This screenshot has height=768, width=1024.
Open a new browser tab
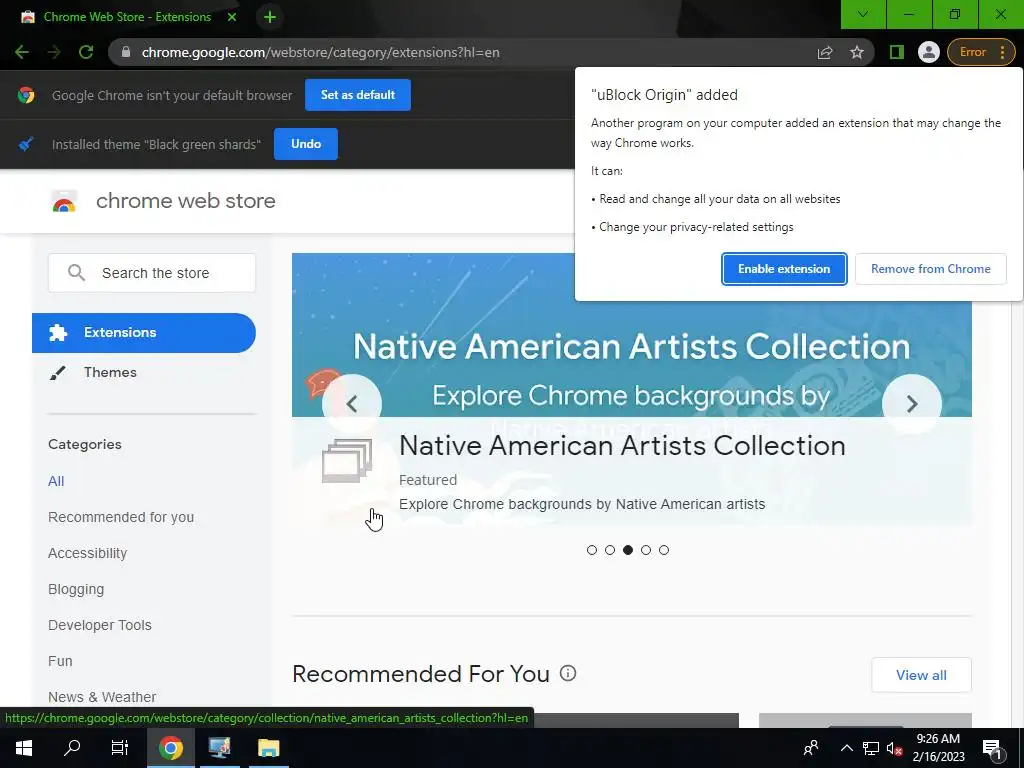tap(270, 17)
